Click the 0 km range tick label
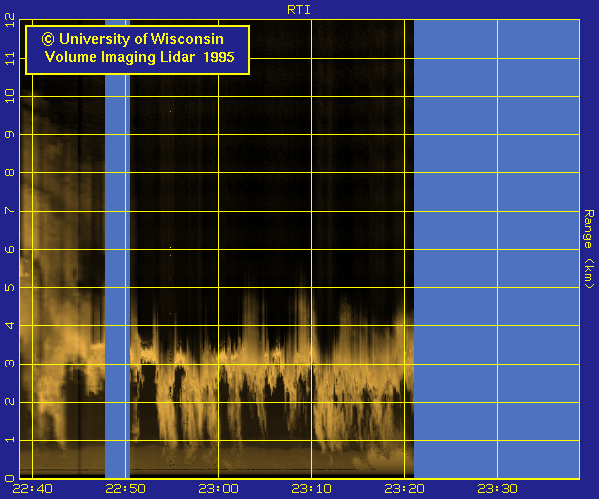599x499 pixels. pos(10,478)
